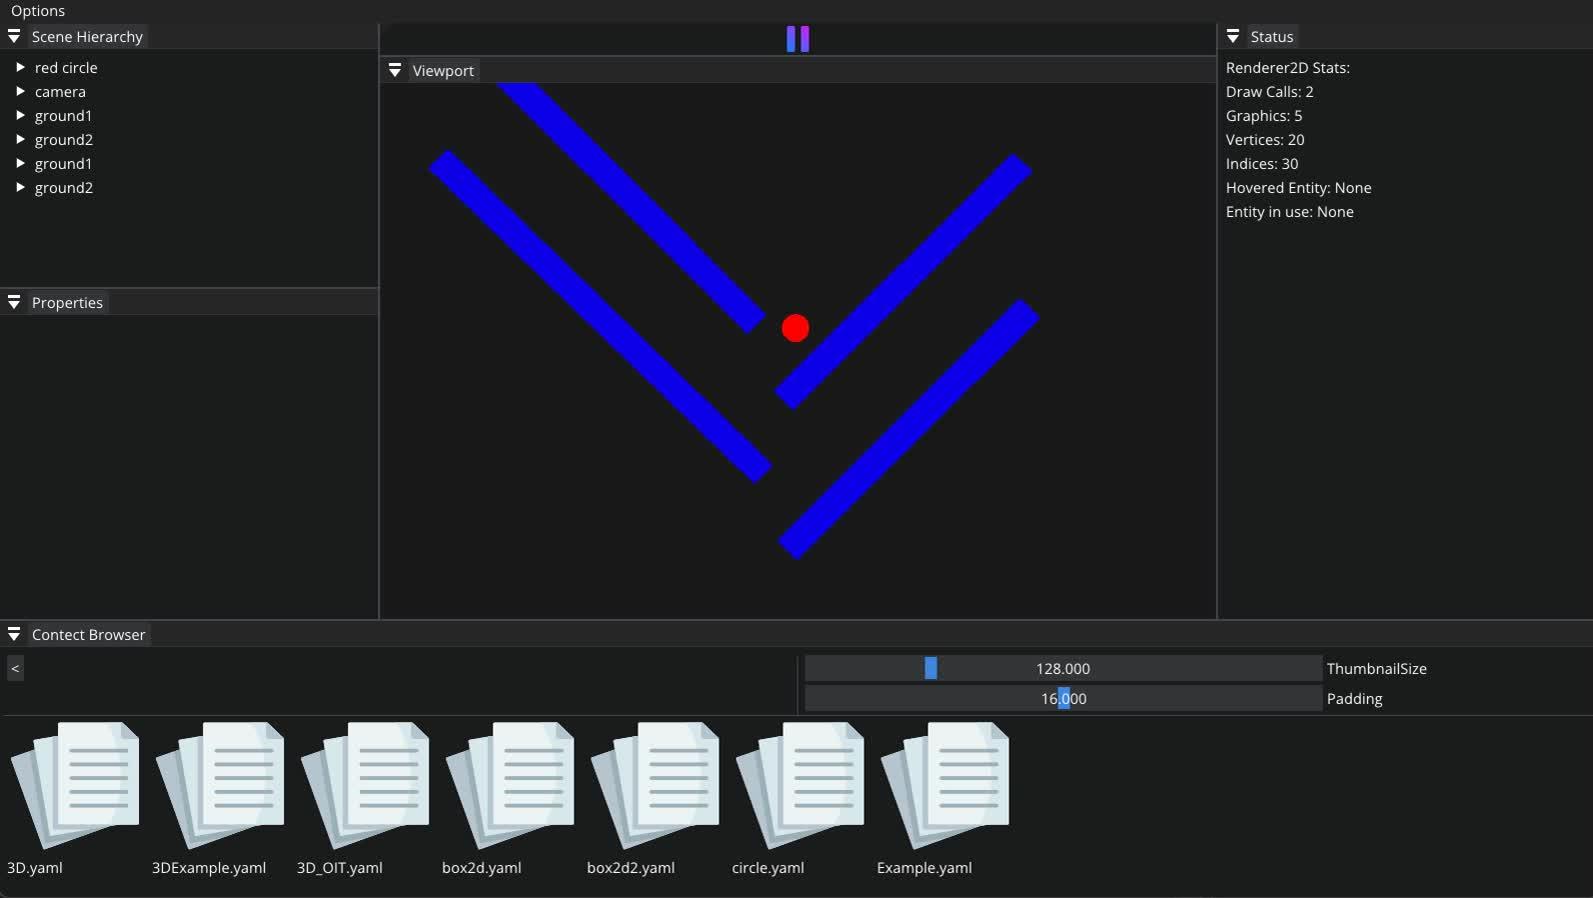This screenshot has height=898, width=1593.
Task: Click the ThumbnailSize slider handle
Action: [x=931, y=668]
